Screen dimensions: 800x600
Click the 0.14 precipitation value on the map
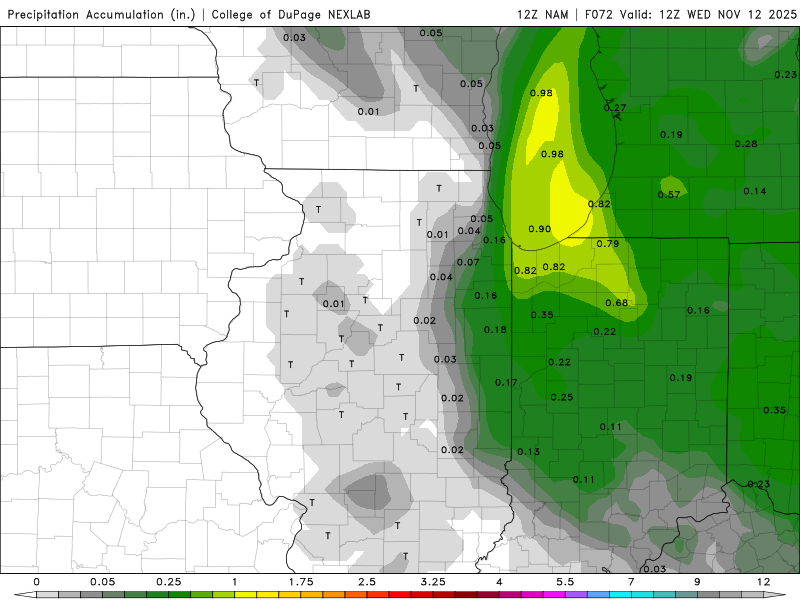[755, 191]
